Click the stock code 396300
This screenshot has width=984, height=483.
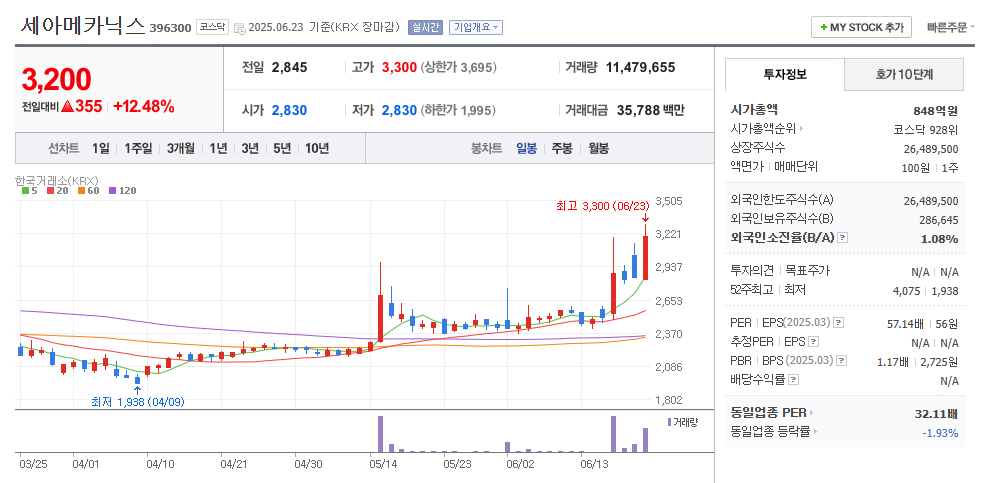170,28
